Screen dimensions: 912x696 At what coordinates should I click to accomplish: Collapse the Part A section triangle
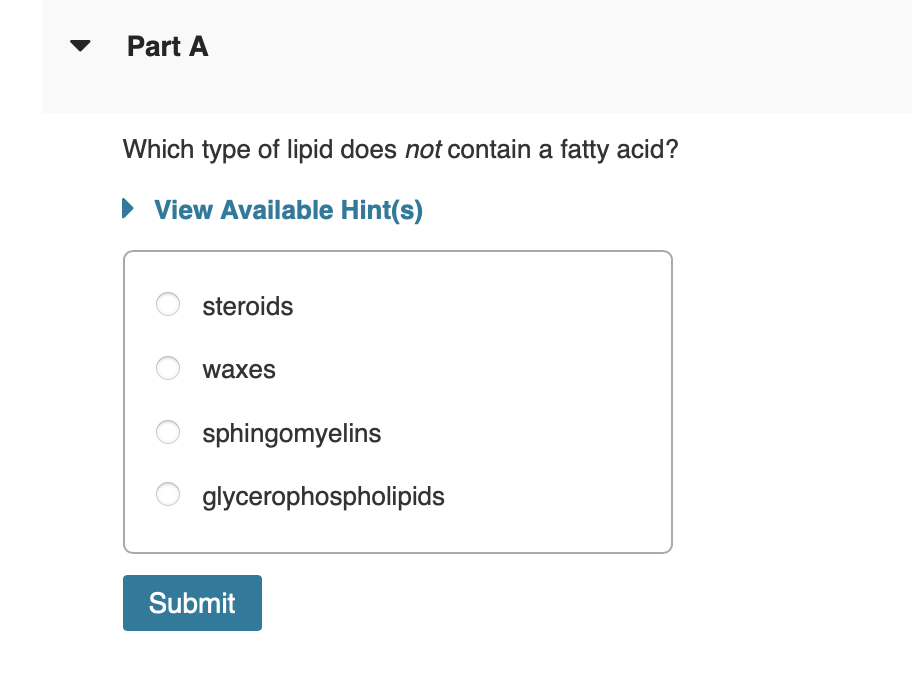click(x=80, y=46)
